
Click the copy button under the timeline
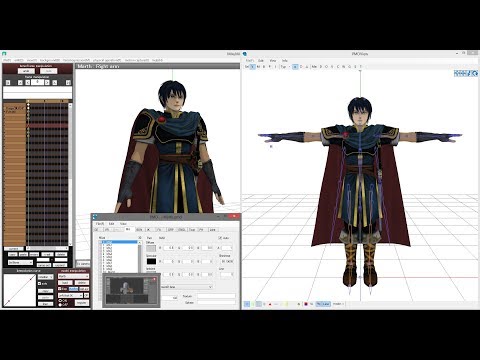point(13,254)
